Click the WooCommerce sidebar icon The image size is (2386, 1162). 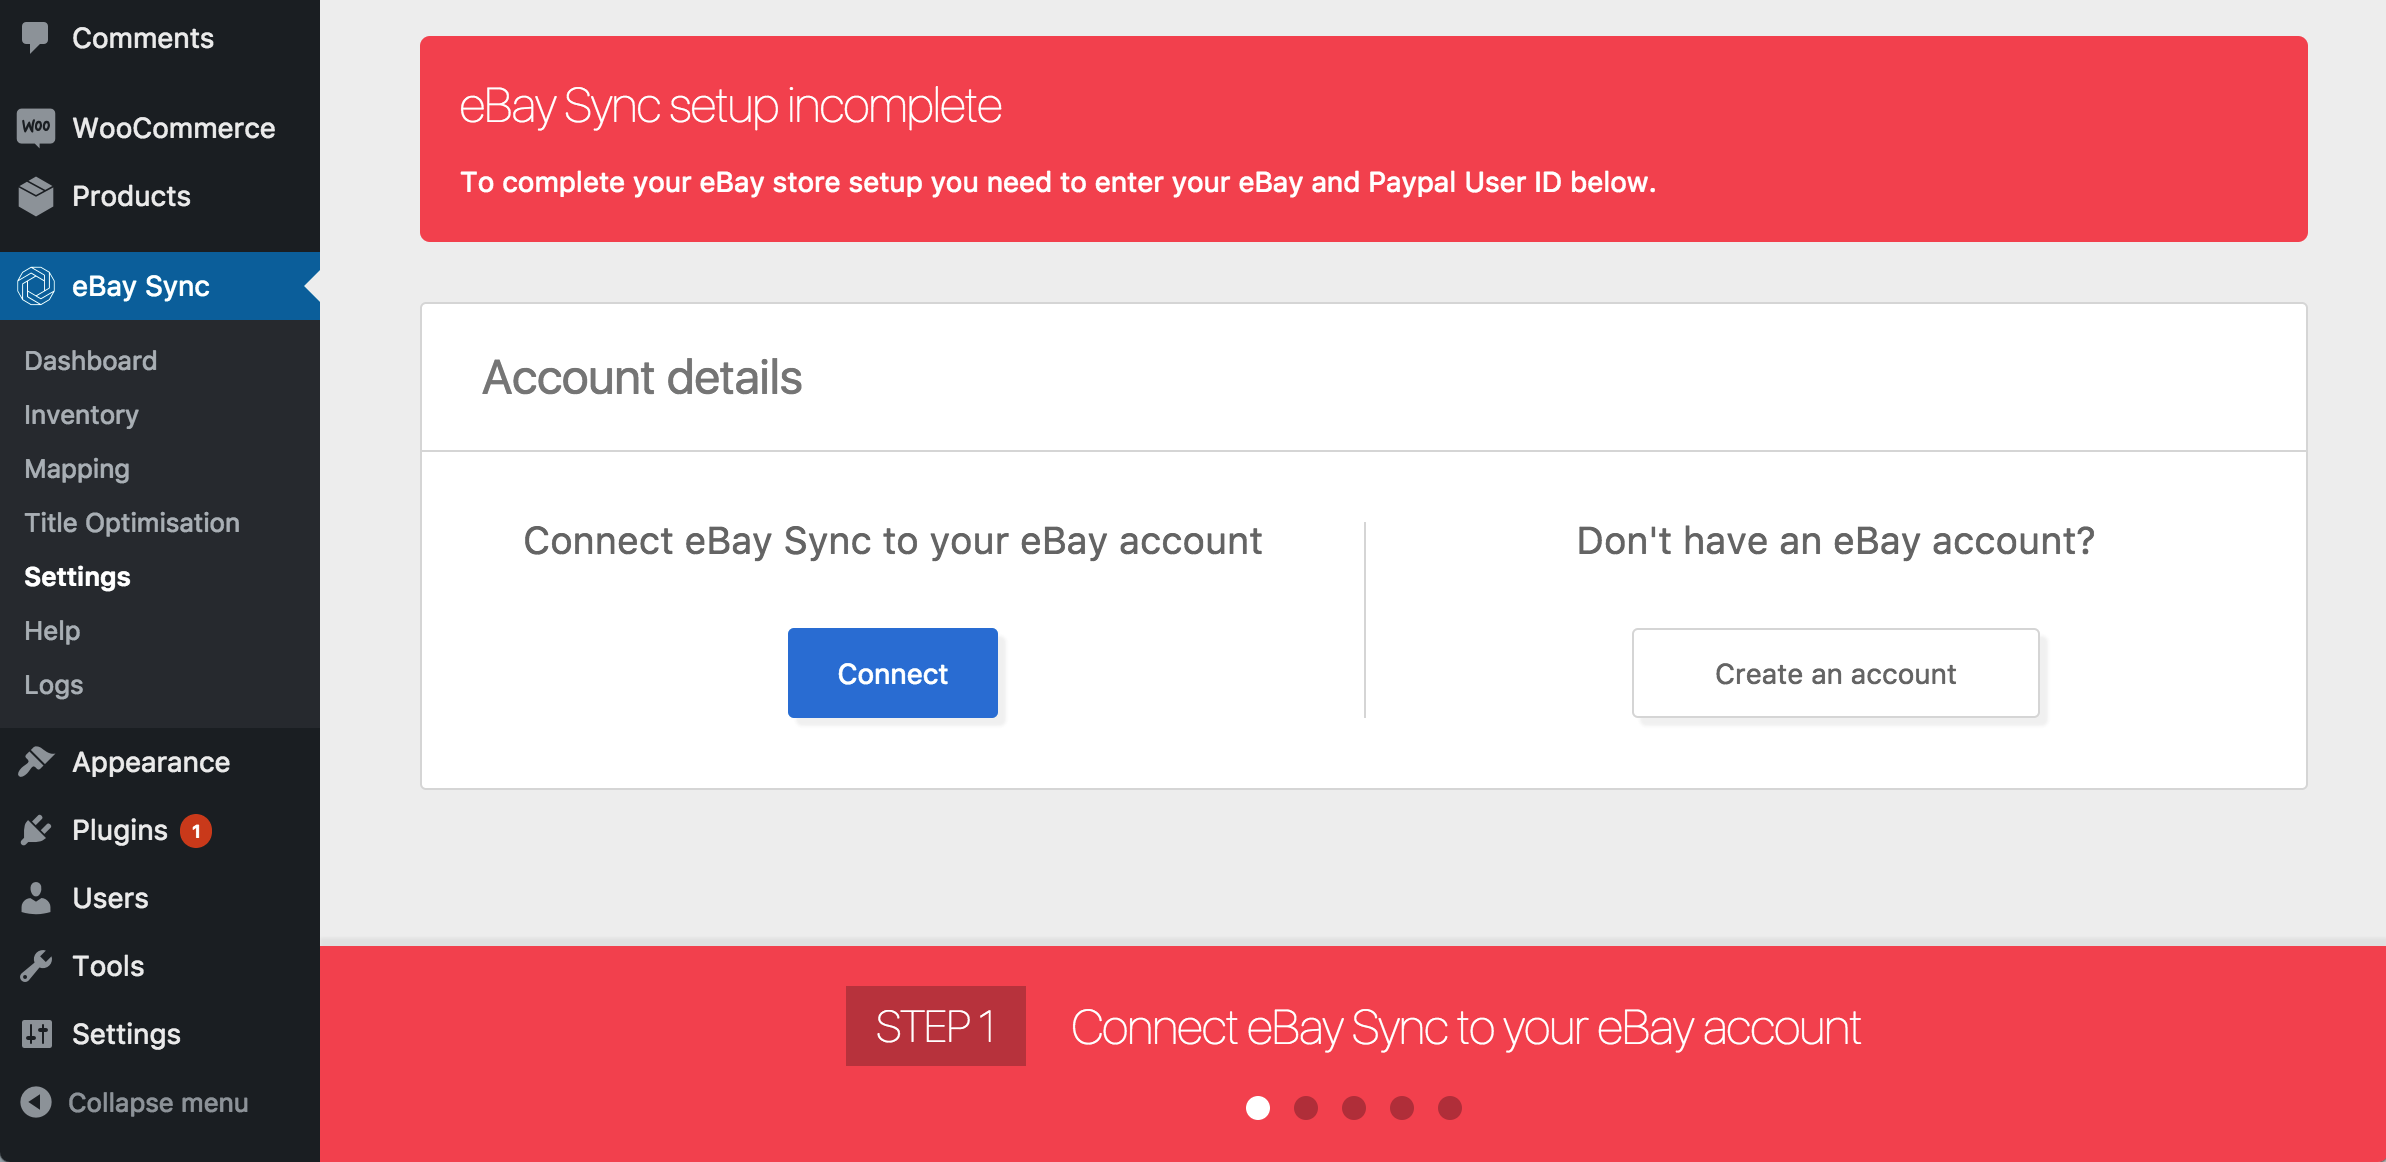pos(36,127)
